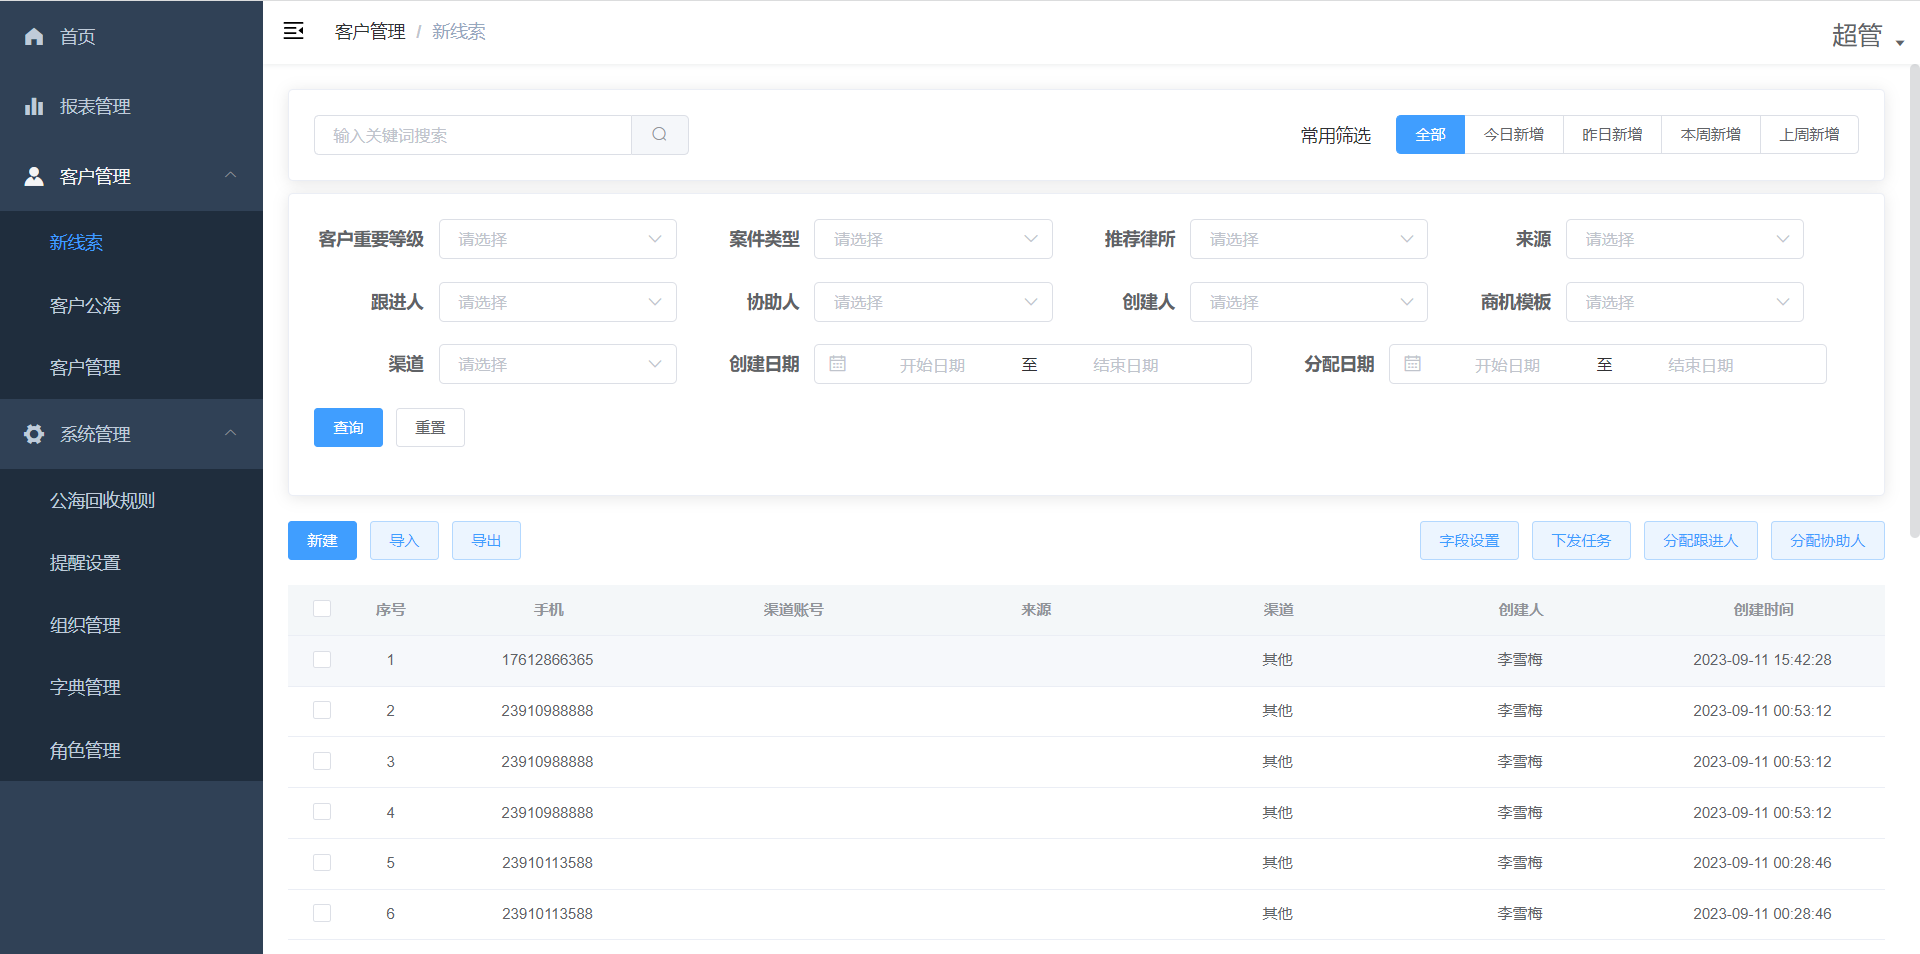Image resolution: width=1920 pixels, height=954 pixels.
Task: Collapse sidebar with the hamburger icon
Action: pyautogui.click(x=293, y=31)
